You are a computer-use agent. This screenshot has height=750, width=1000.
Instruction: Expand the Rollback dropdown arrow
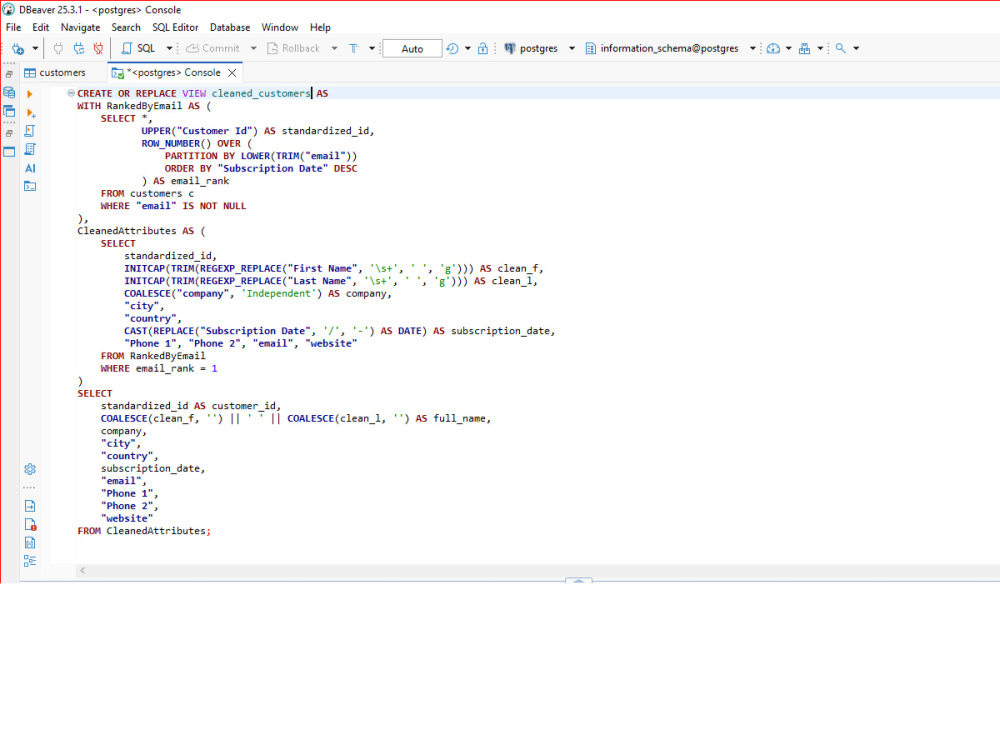pos(334,48)
